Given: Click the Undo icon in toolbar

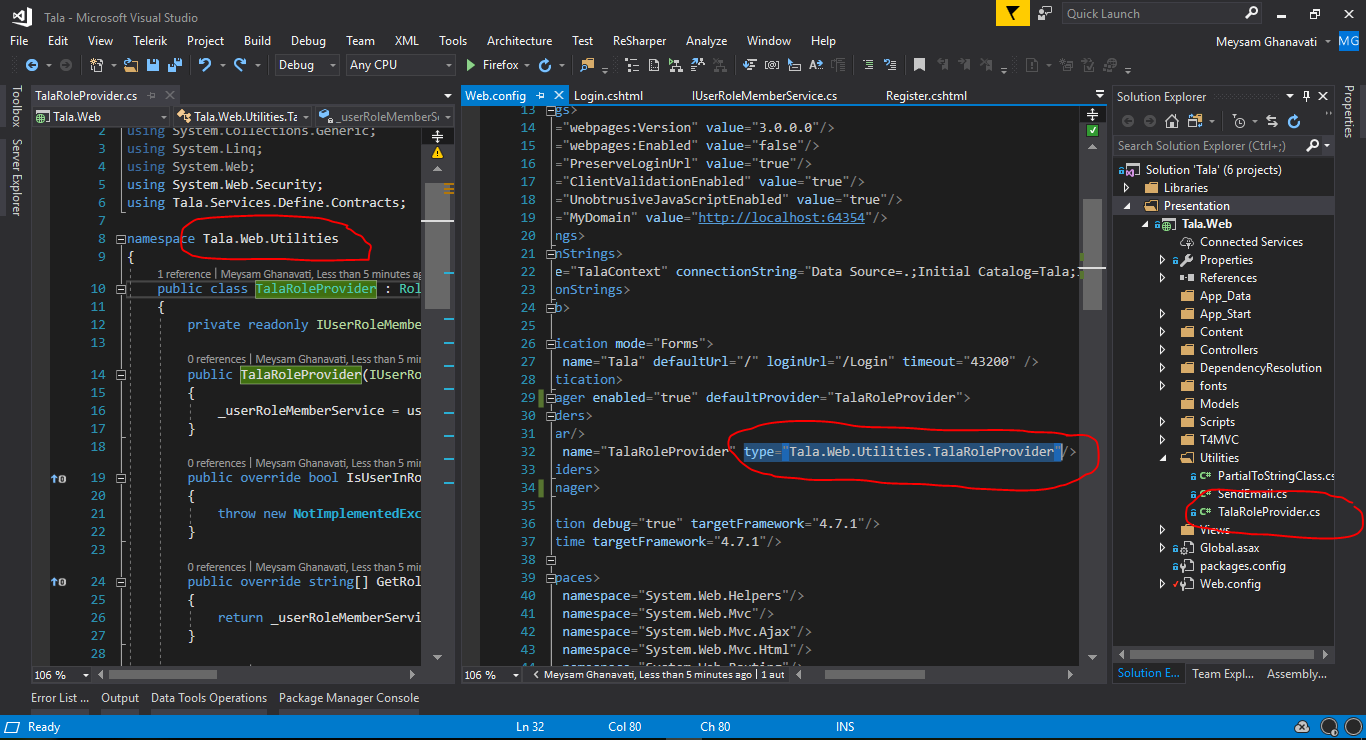Looking at the screenshot, I should [x=205, y=65].
